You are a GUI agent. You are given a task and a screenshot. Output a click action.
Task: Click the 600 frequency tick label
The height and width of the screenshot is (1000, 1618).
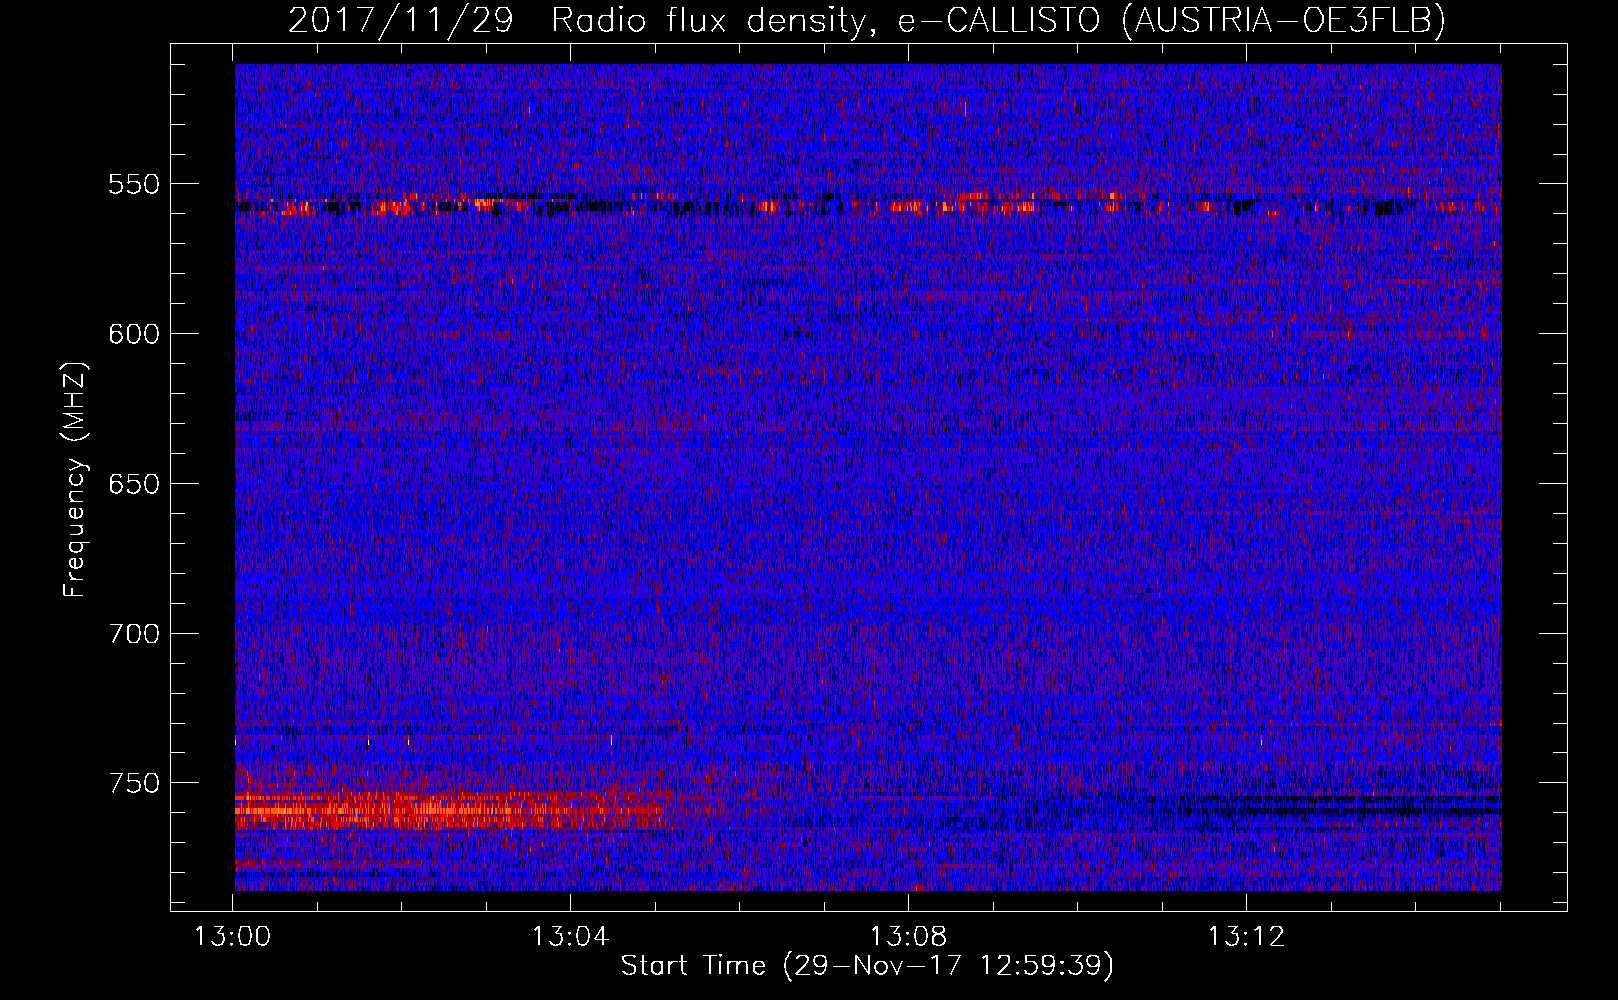(x=134, y=334)
